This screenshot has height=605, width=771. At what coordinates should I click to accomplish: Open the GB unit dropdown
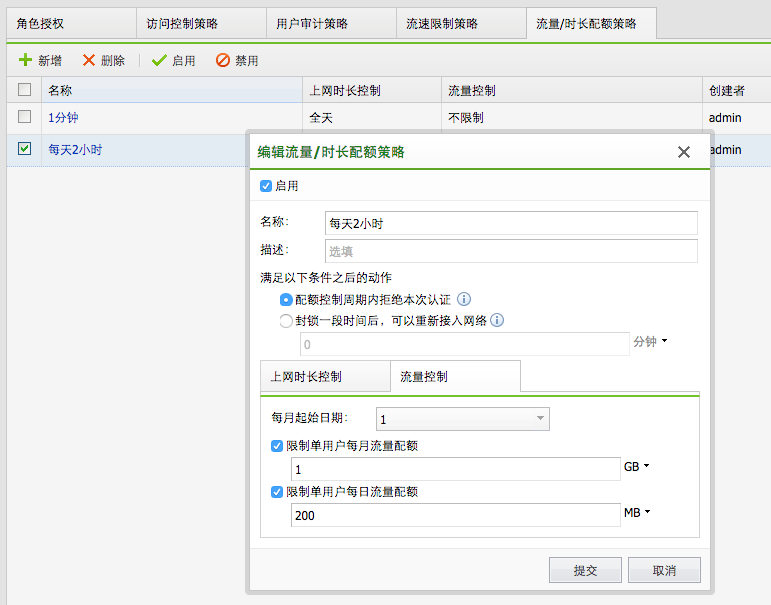click(637, 467)
